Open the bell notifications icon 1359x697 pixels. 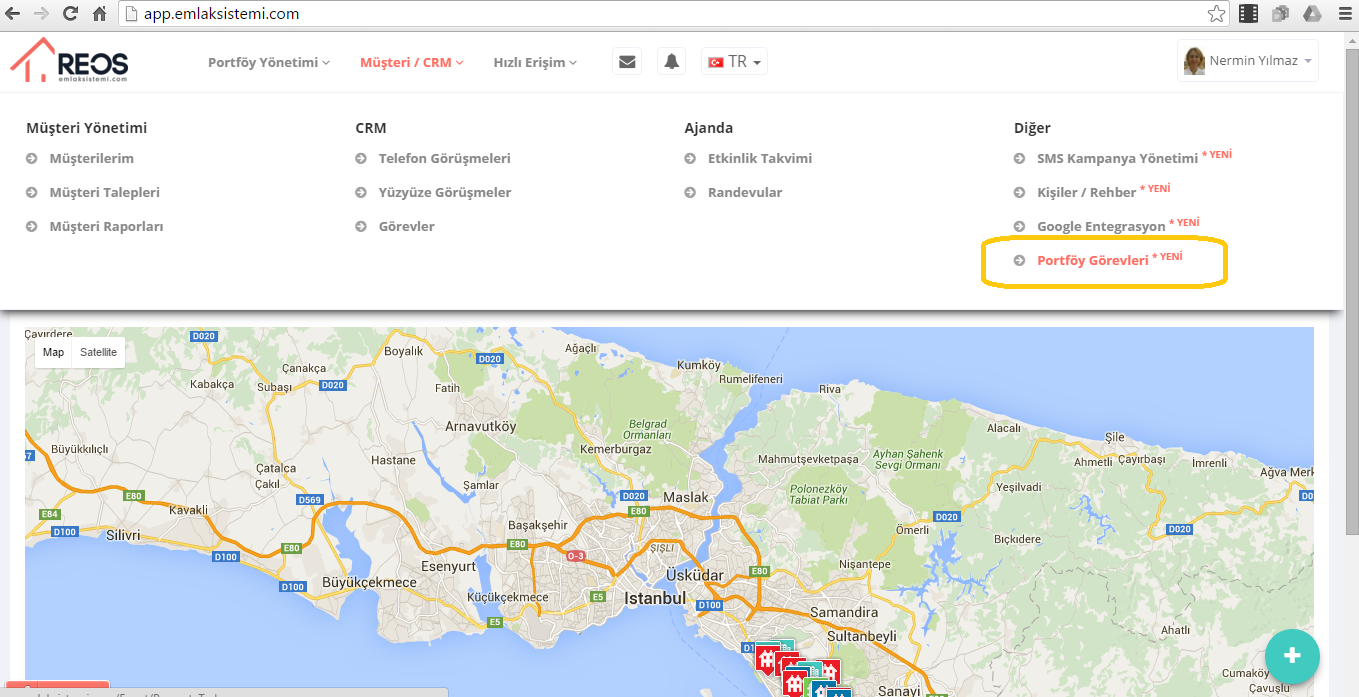(671, 62)
